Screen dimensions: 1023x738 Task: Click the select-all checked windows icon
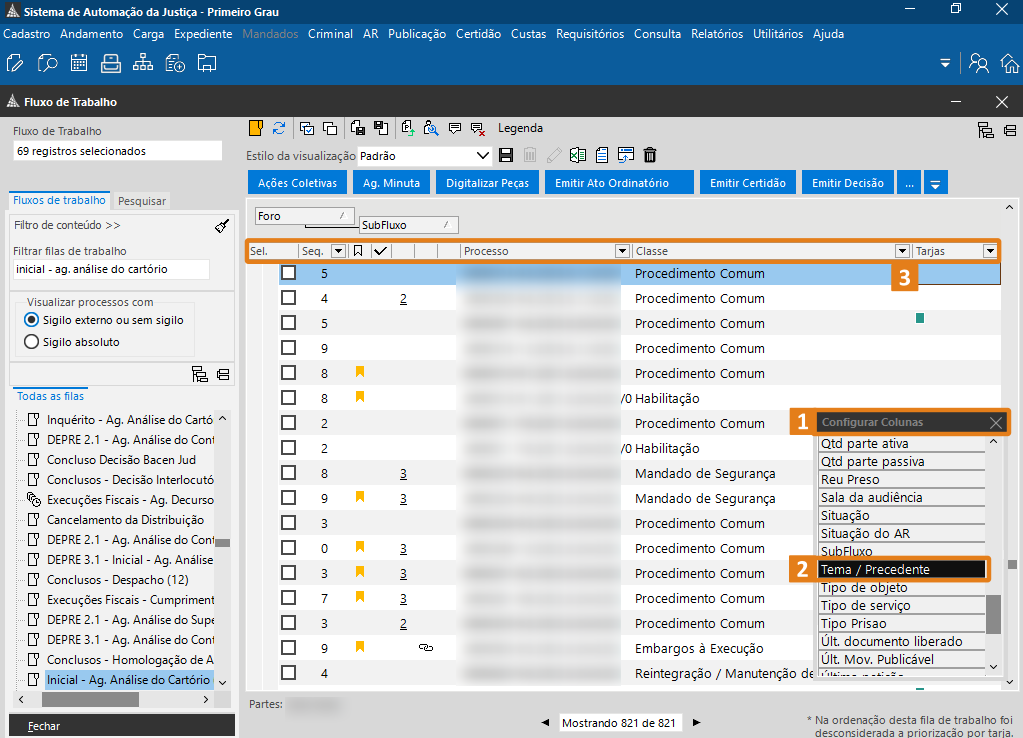(x=307, y=129)
